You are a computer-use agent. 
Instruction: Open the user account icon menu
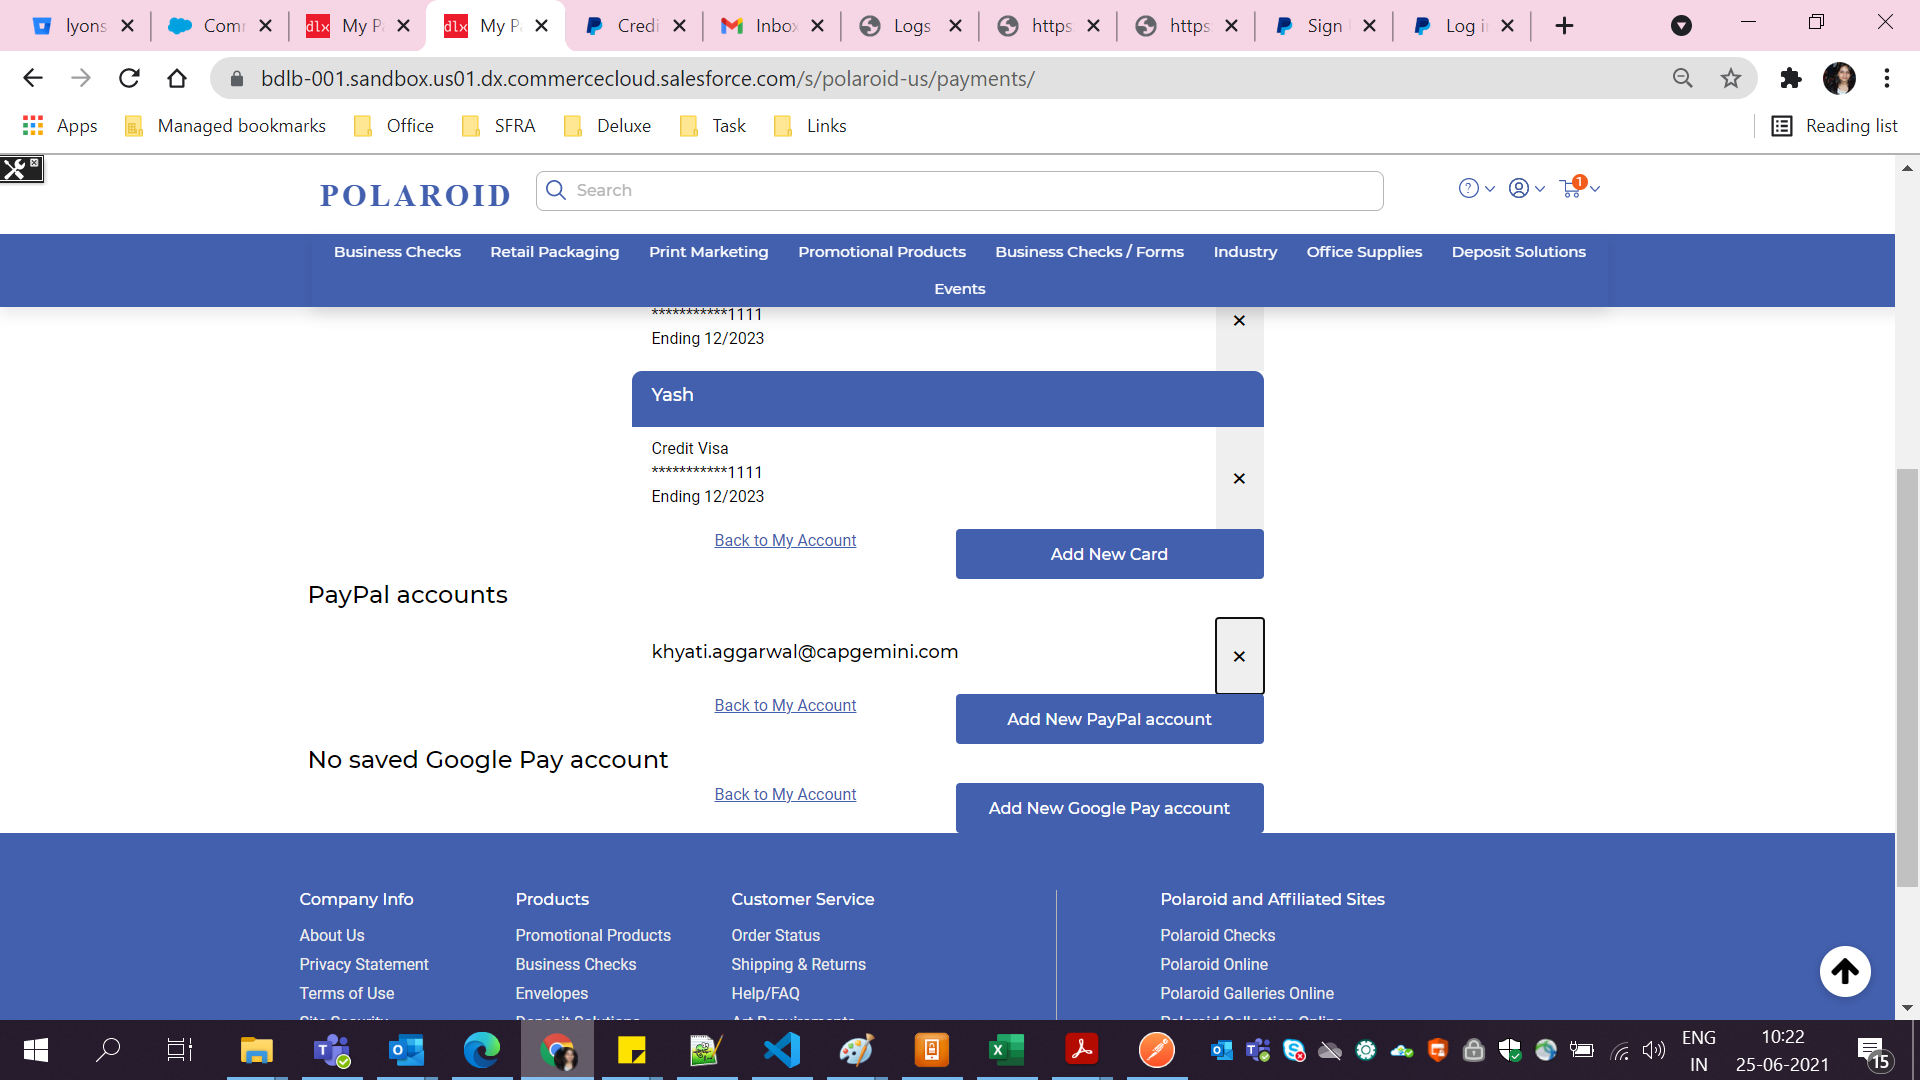coord(1519,188)
